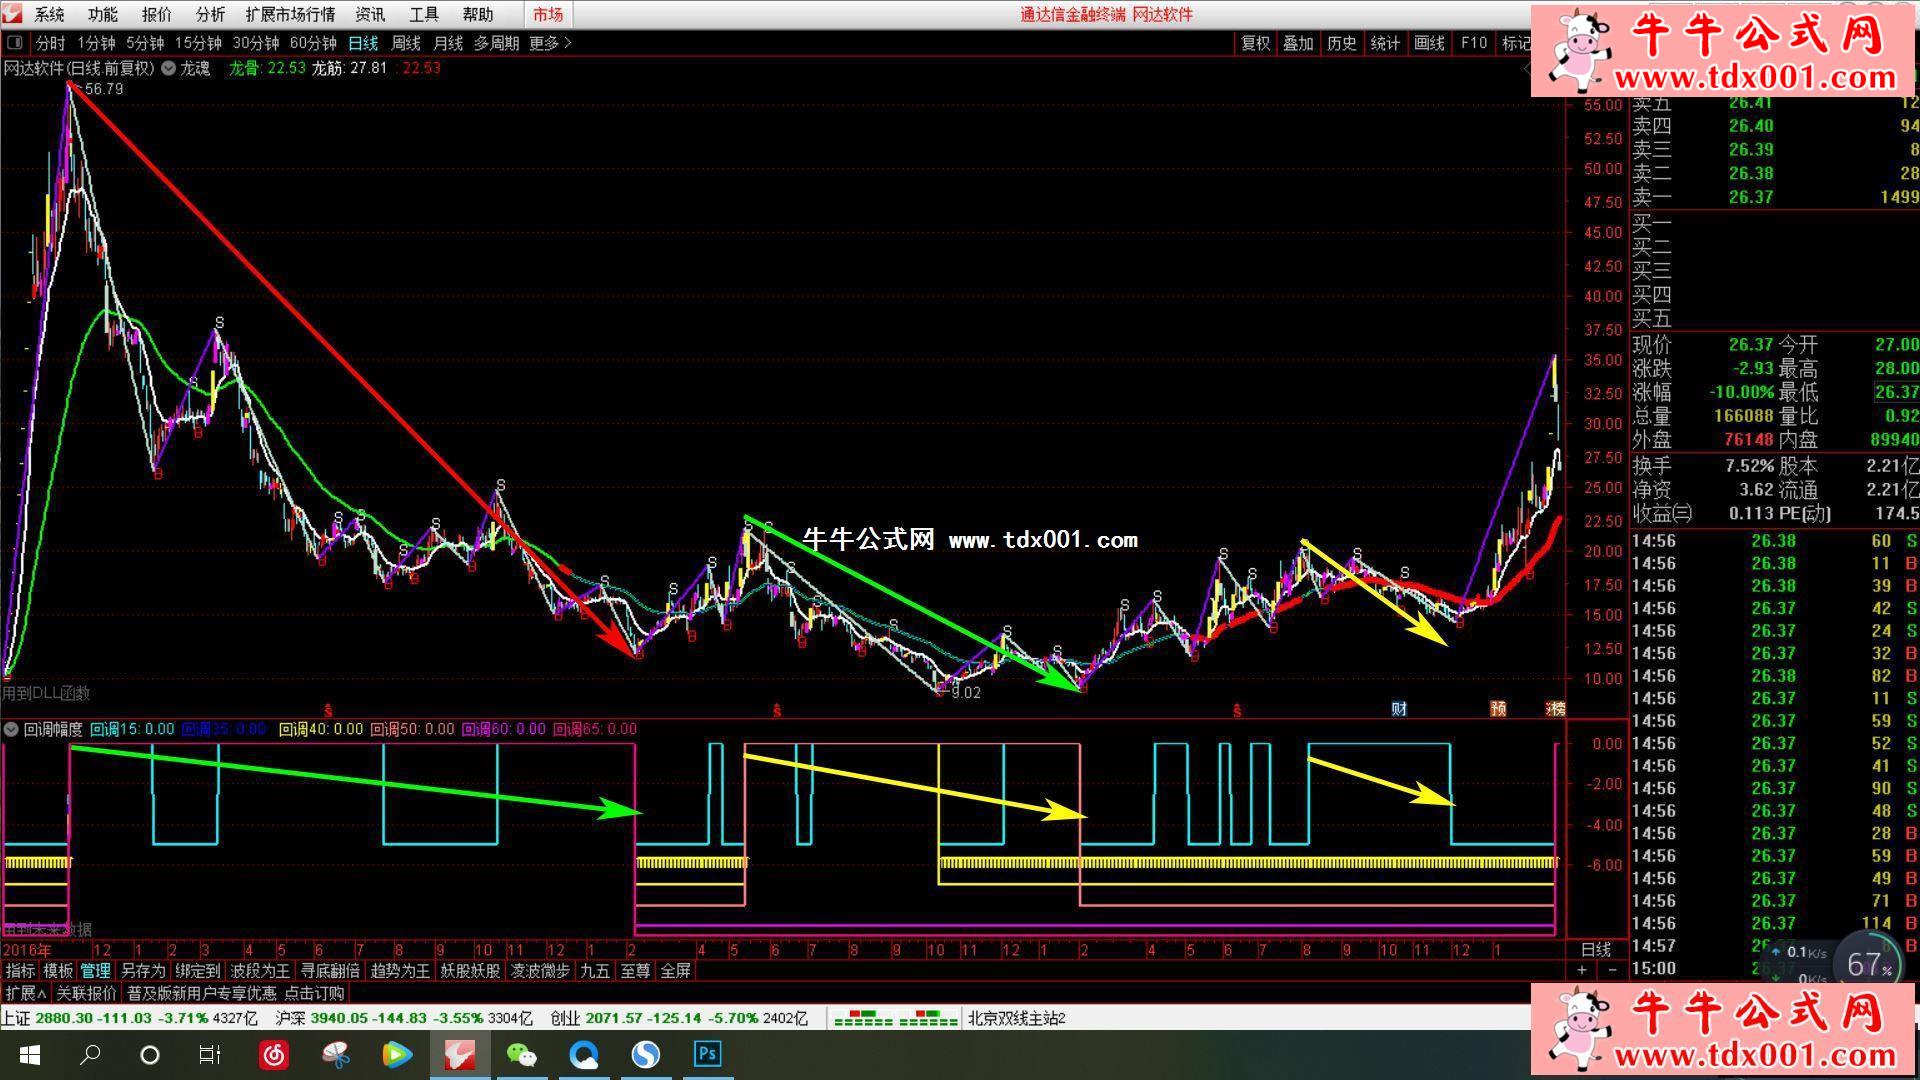Open the Windows search icon

90,1055
